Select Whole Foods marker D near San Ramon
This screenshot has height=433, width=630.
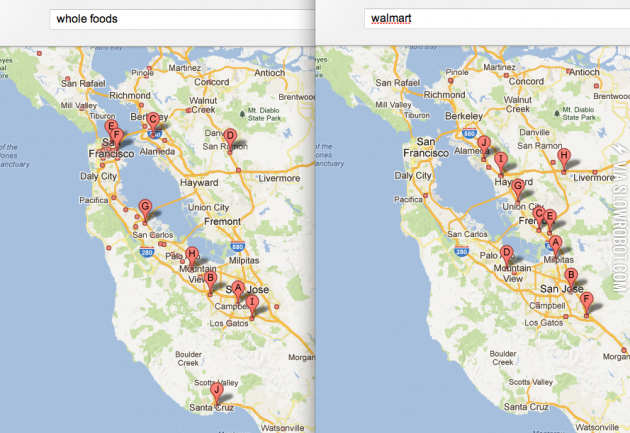point(230,136)
